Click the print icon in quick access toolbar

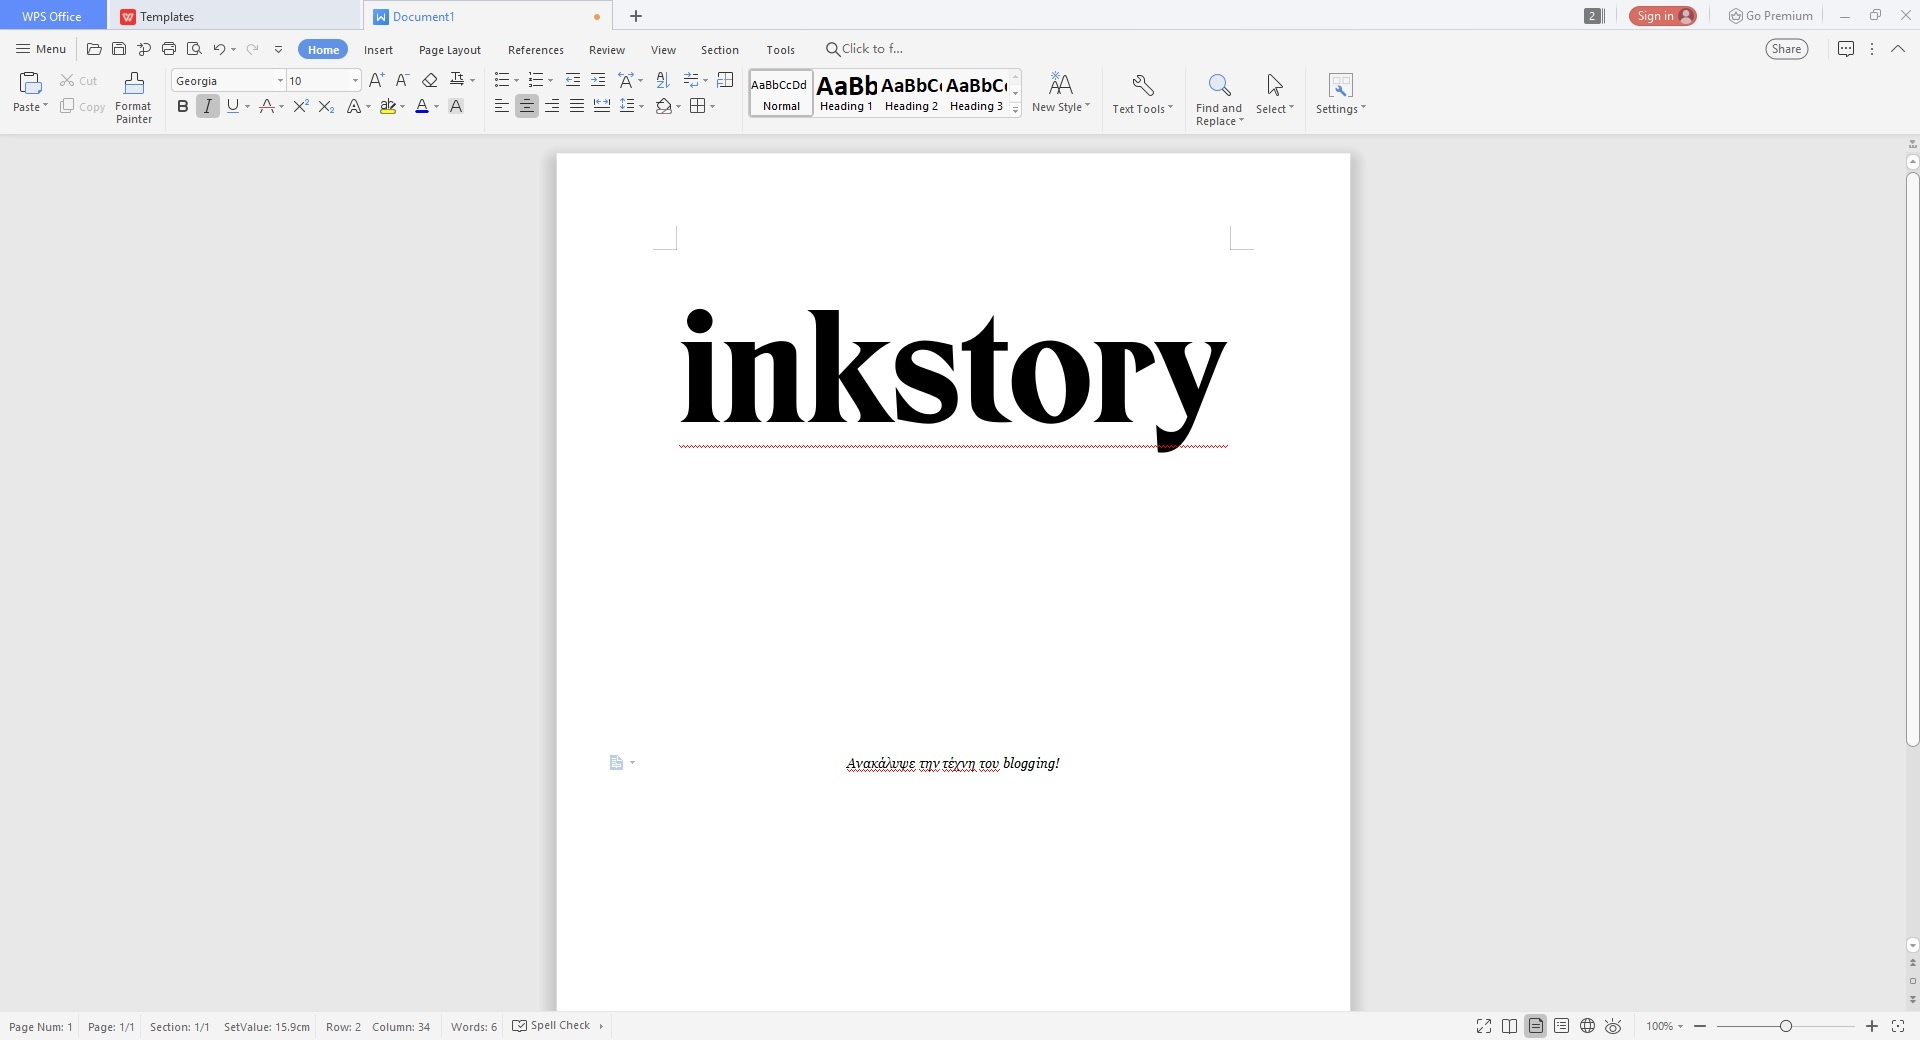[169, 49]
